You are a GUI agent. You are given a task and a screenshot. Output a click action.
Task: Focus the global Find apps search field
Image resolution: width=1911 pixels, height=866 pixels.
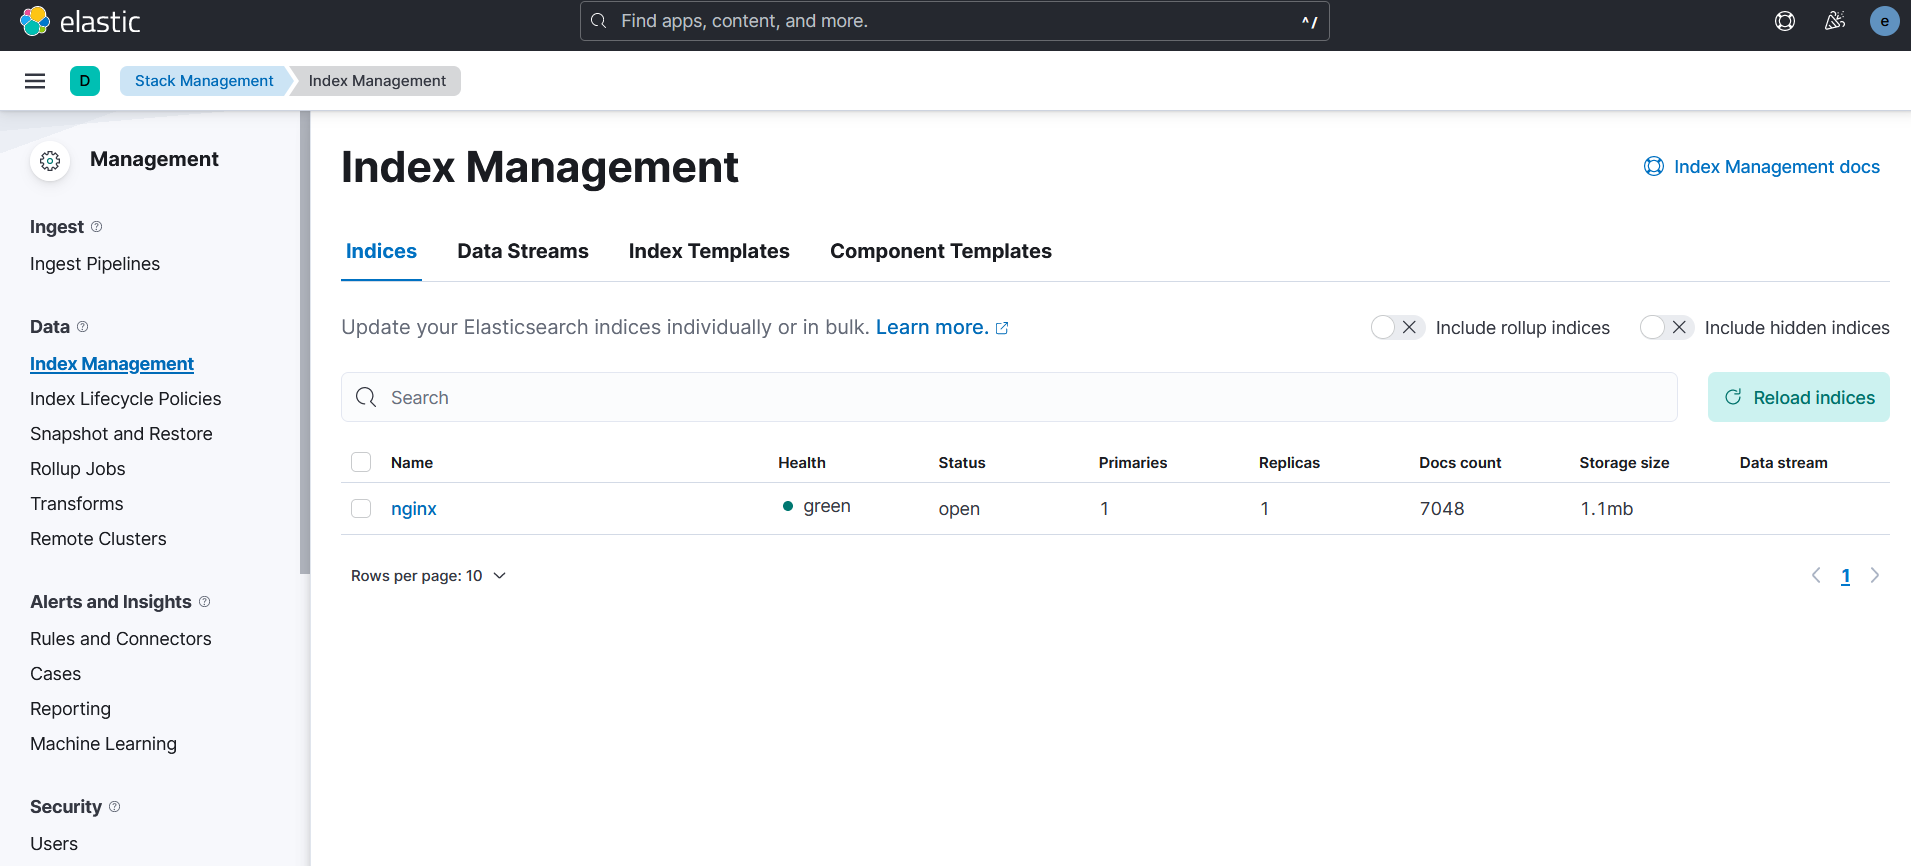pyautogui.click(x=955, y=21)
